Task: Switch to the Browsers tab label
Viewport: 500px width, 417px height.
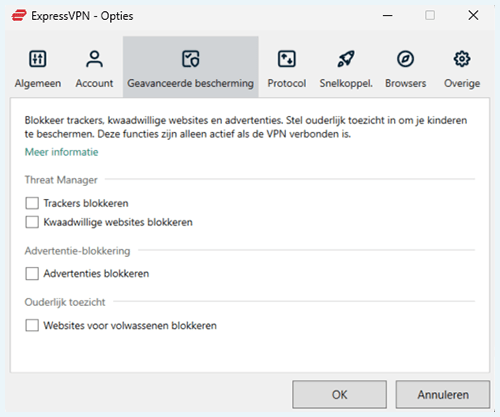Action: coord(406,83)
